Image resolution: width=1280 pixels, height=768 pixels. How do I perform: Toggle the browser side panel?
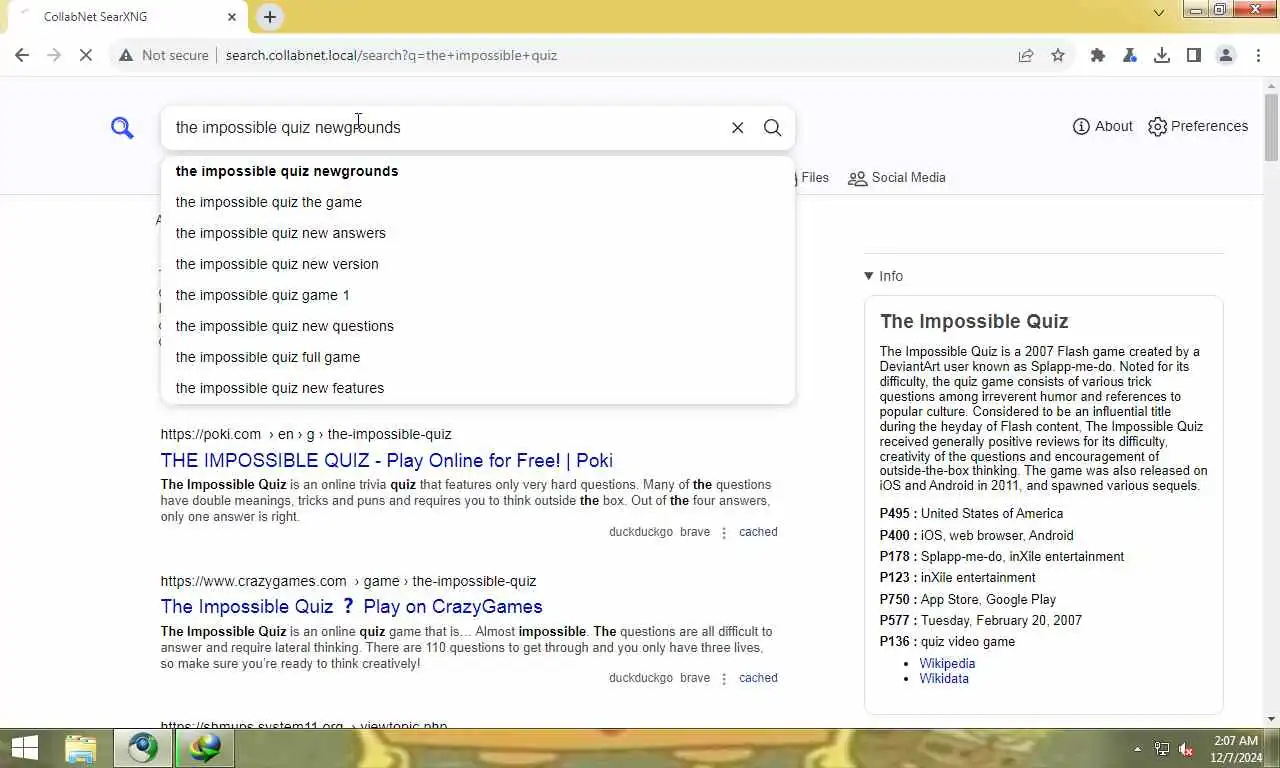(x=1194, y=55)
